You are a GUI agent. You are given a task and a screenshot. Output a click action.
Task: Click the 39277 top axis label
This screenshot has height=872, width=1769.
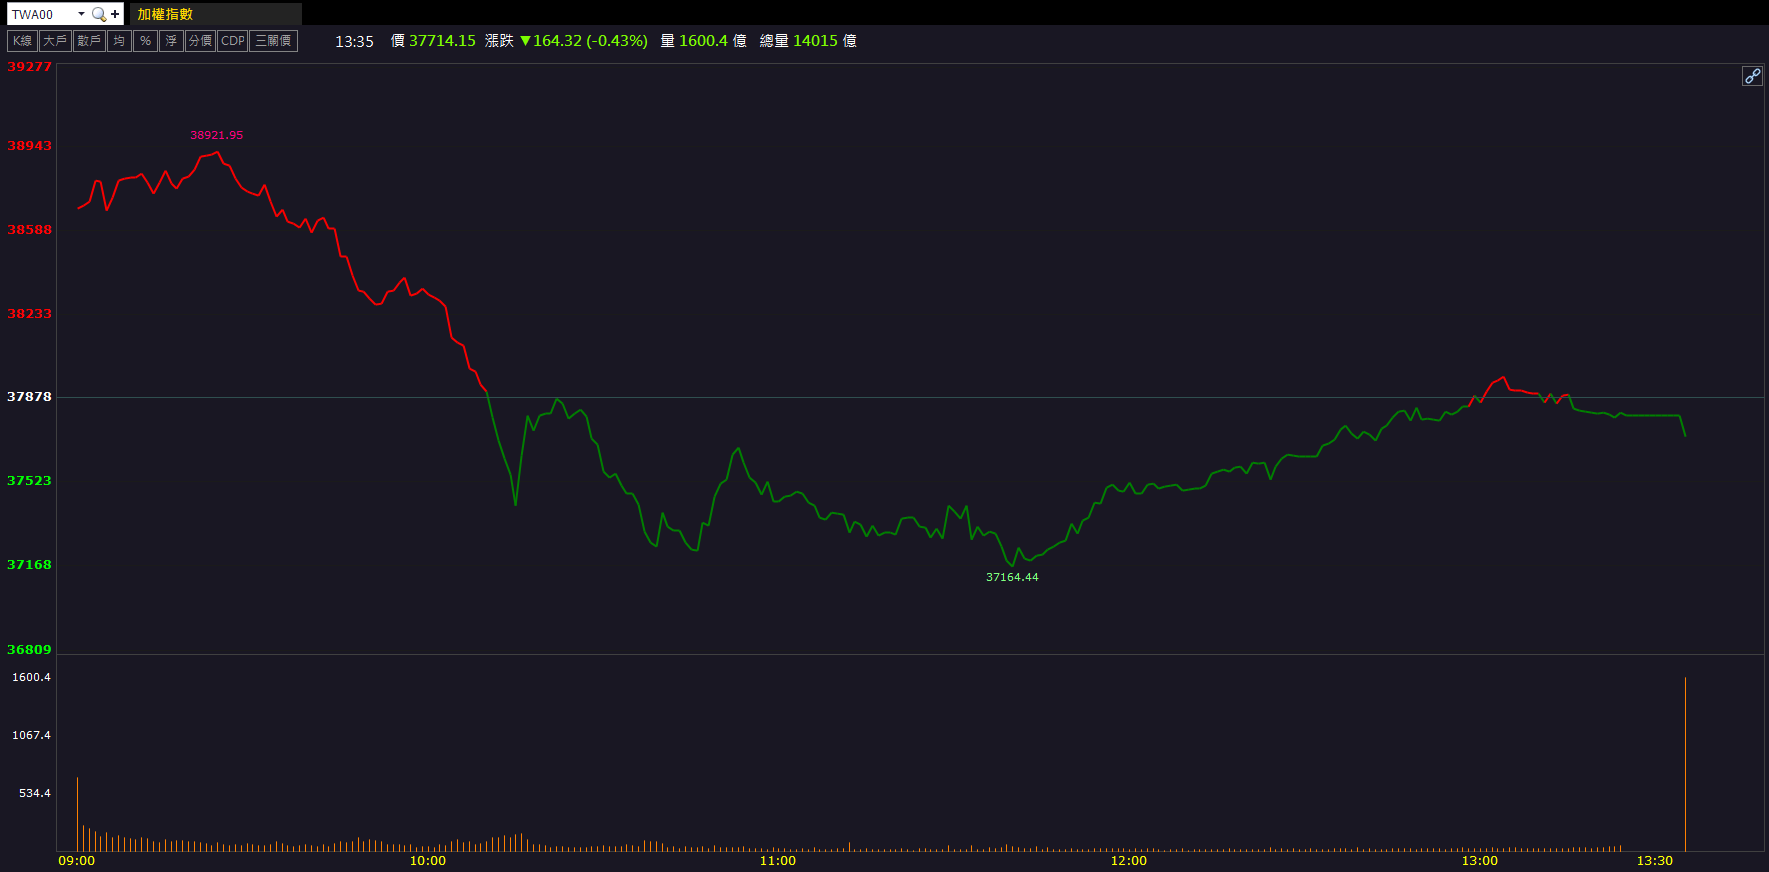(x=29, y=67)
